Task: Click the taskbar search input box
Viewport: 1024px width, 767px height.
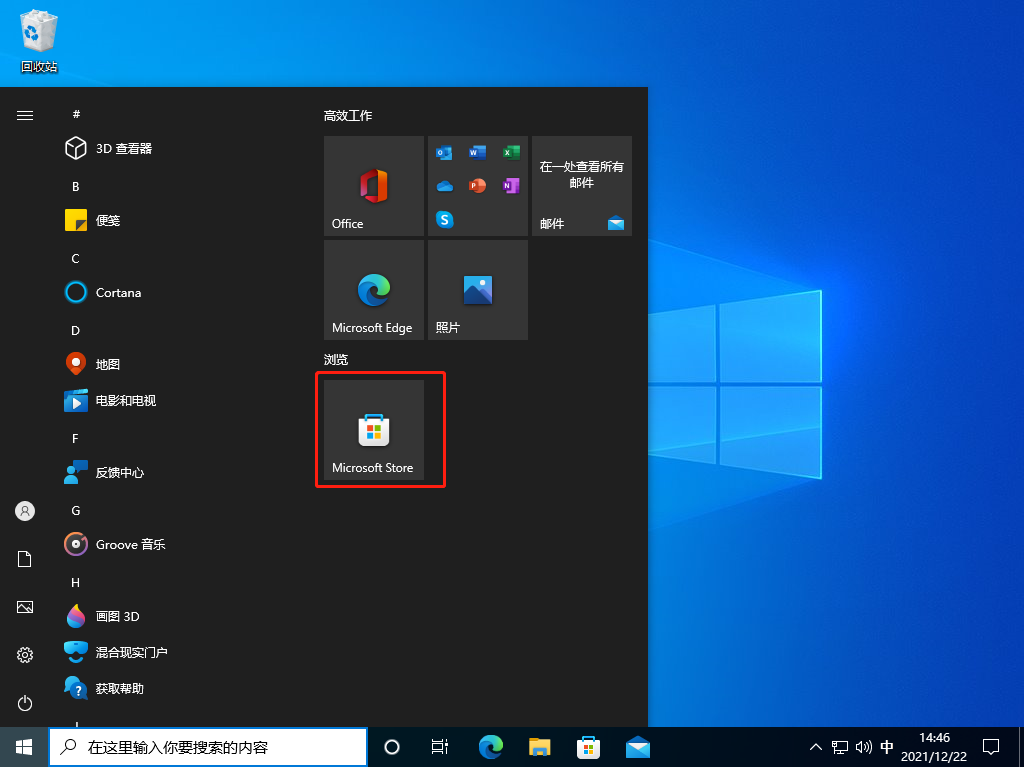Action: tap(207, 747)
